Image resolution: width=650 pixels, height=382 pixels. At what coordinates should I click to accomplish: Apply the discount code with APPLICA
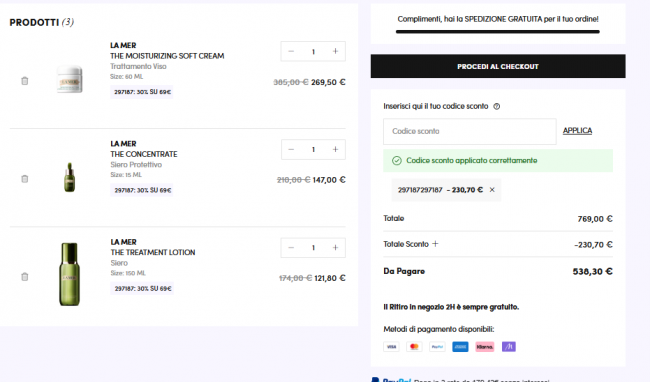[x=577, y=131]
